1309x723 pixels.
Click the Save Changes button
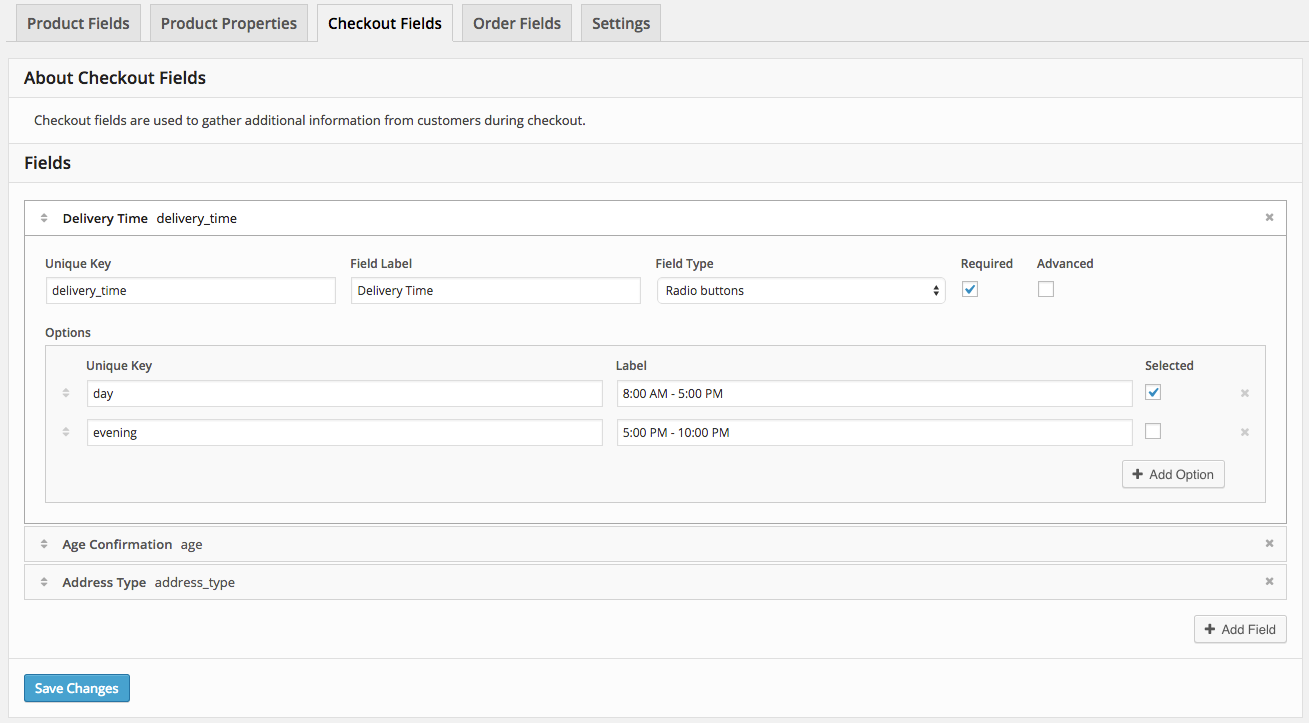pyautogui.click(x=77, y=688)
